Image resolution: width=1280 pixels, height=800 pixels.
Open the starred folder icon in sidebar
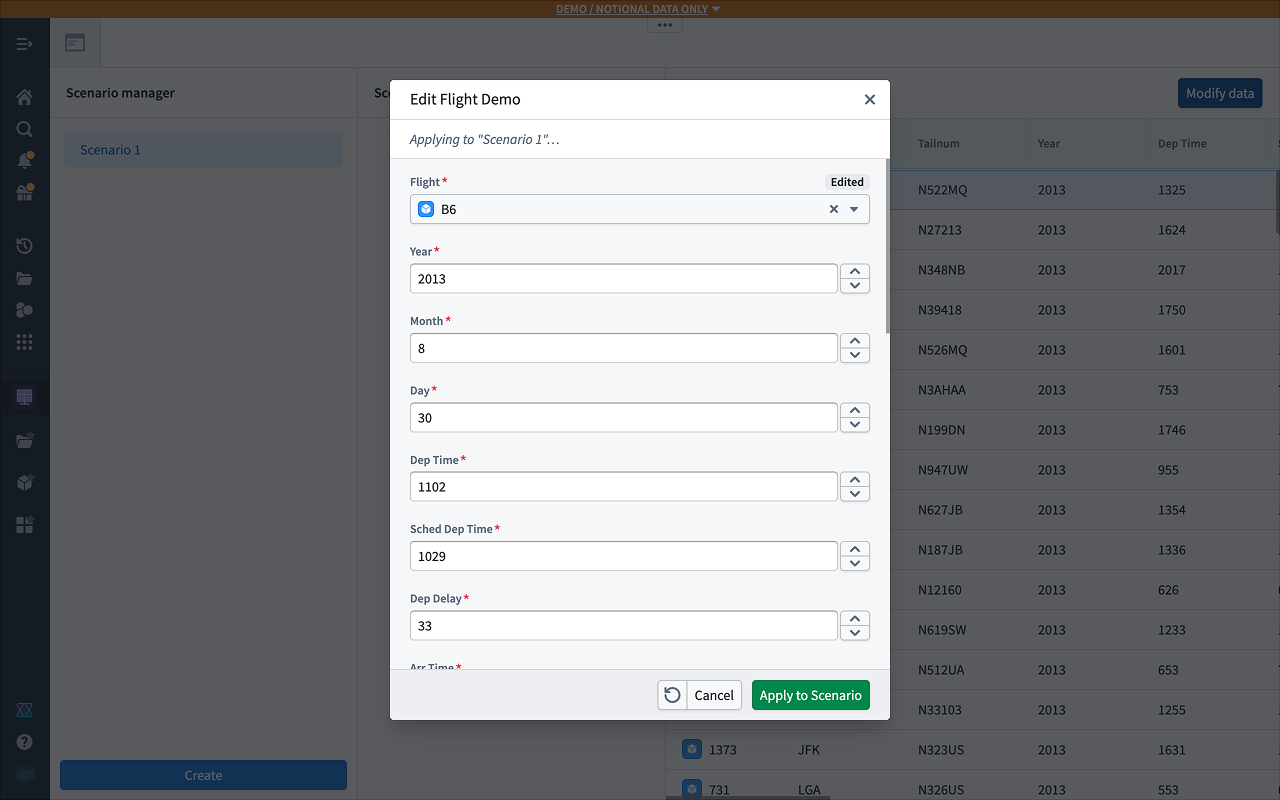[24, 440]
